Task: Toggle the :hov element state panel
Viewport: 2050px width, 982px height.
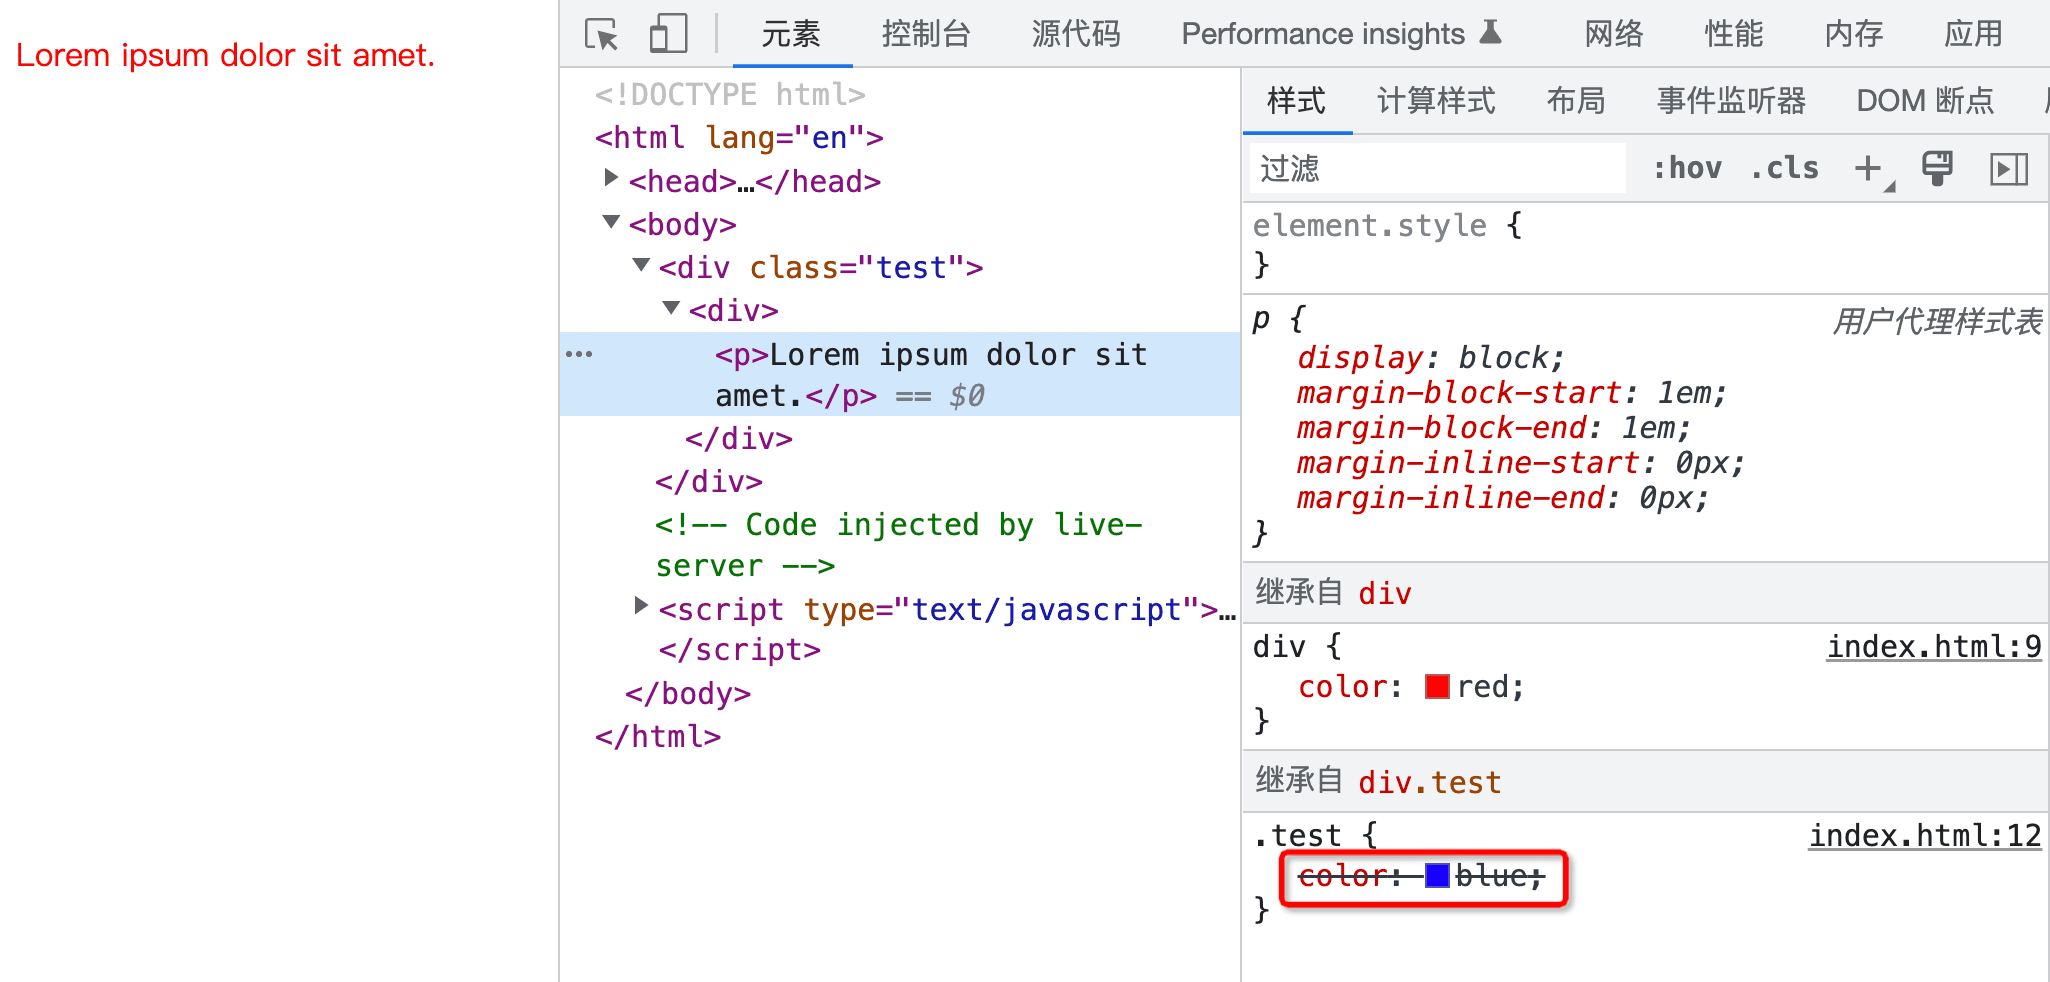Action: 1687,168
